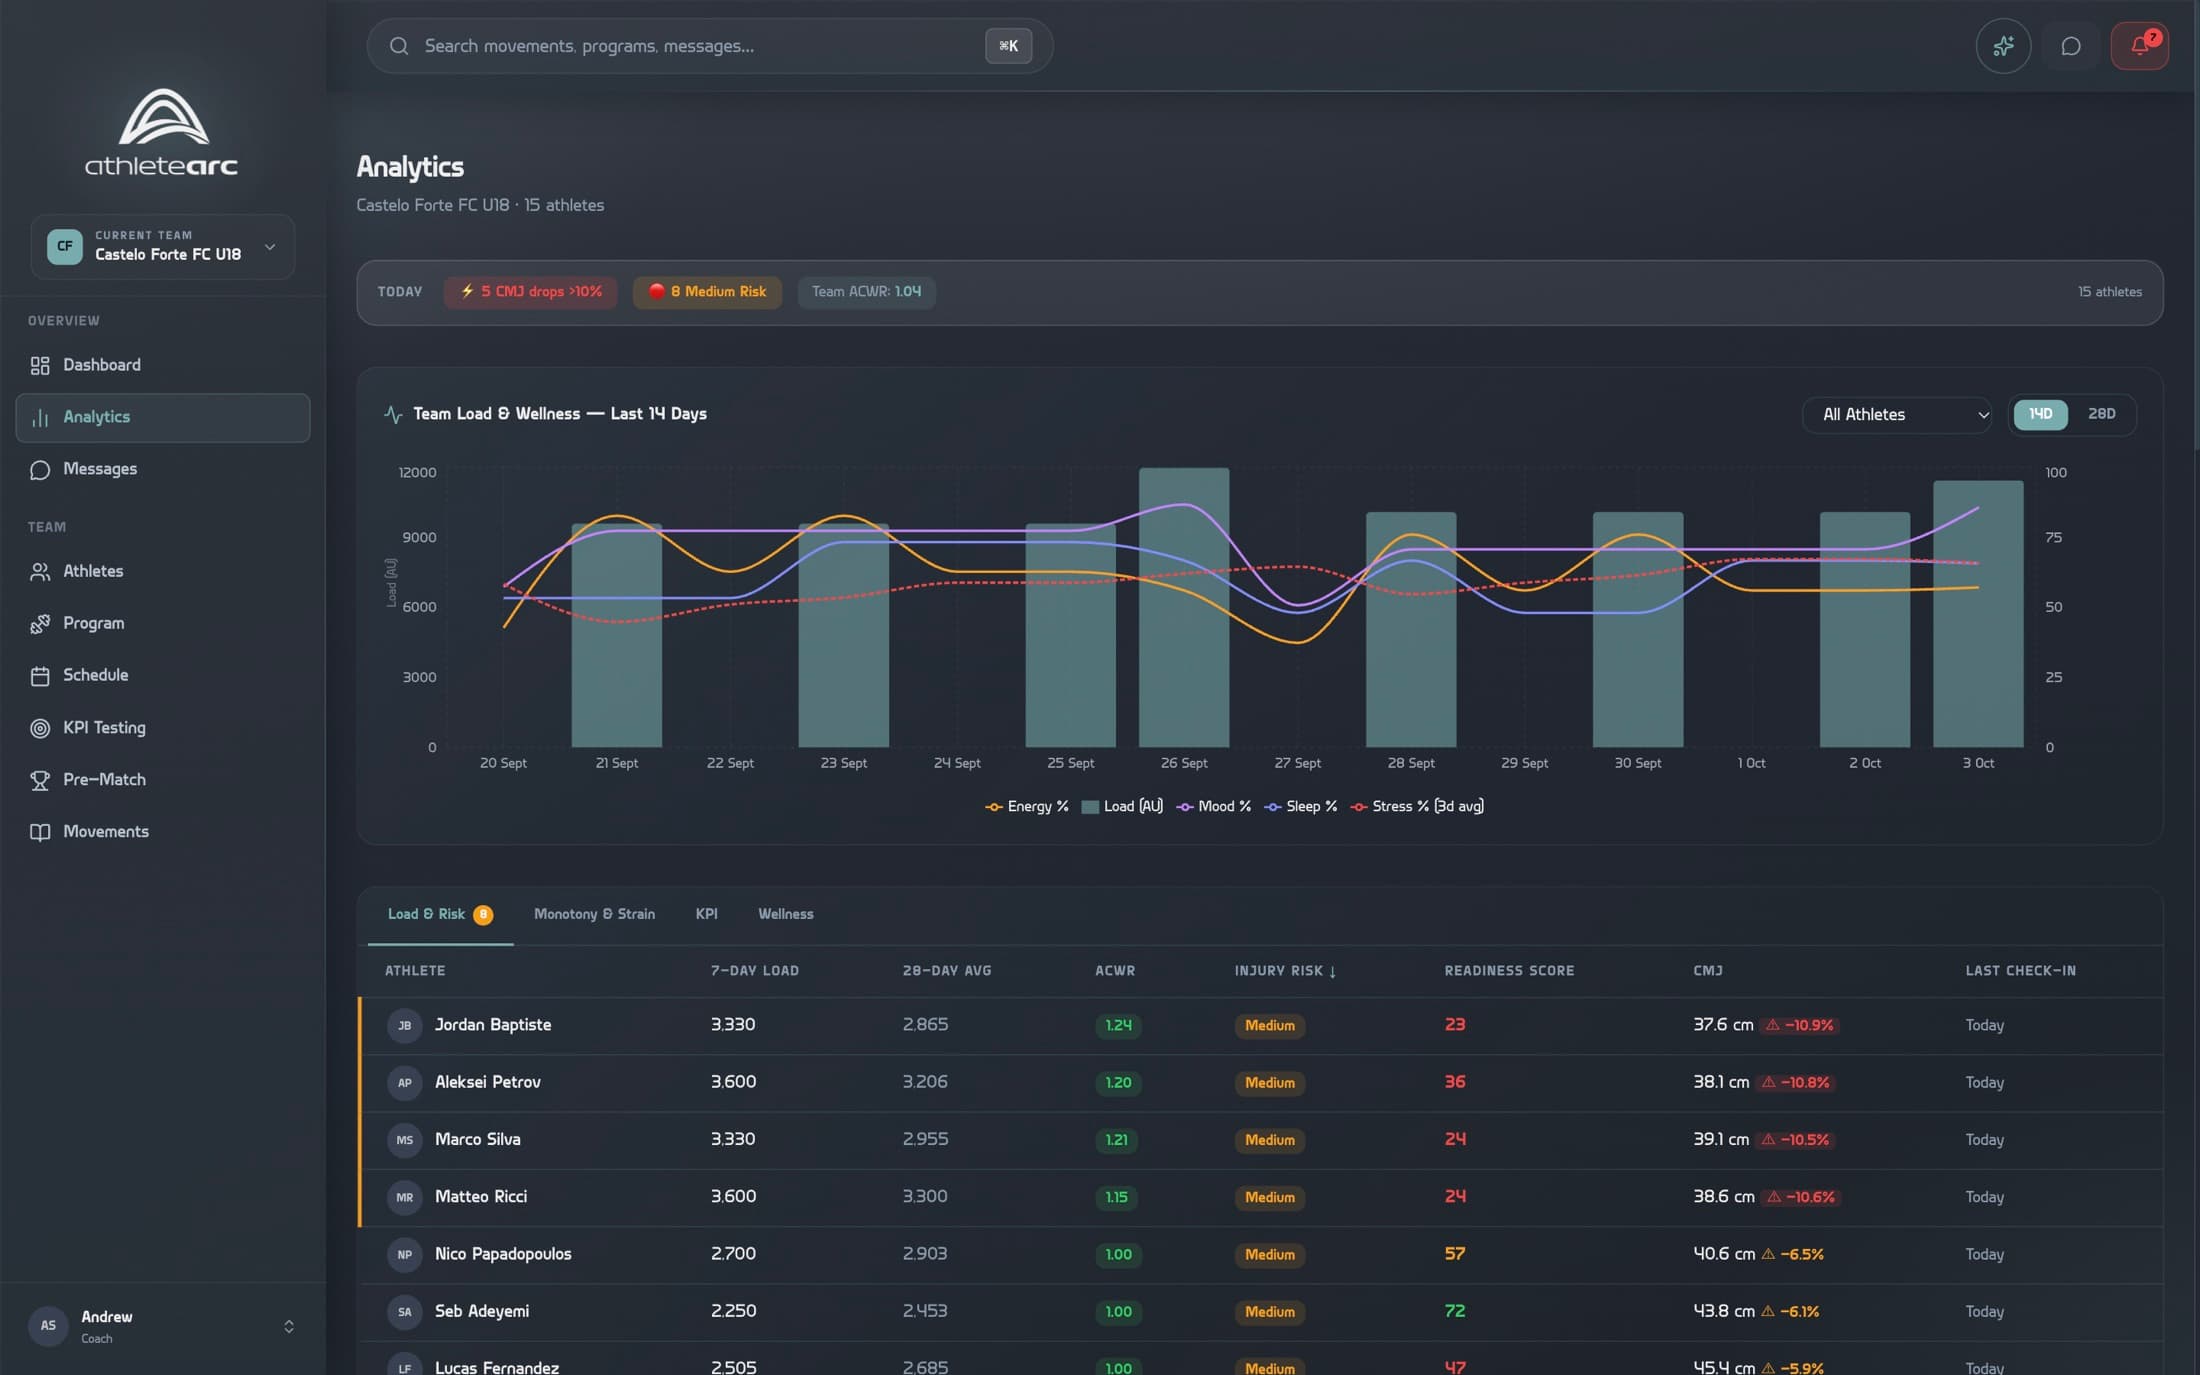This screenshot has width=2200, height=1375.
Task: Click the search magnifier icon
Action: pos(398,46)
